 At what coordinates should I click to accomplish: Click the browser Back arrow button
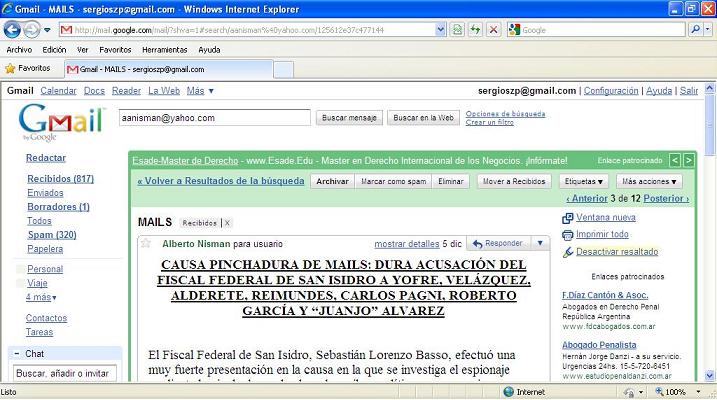click(x=12, y=30)
